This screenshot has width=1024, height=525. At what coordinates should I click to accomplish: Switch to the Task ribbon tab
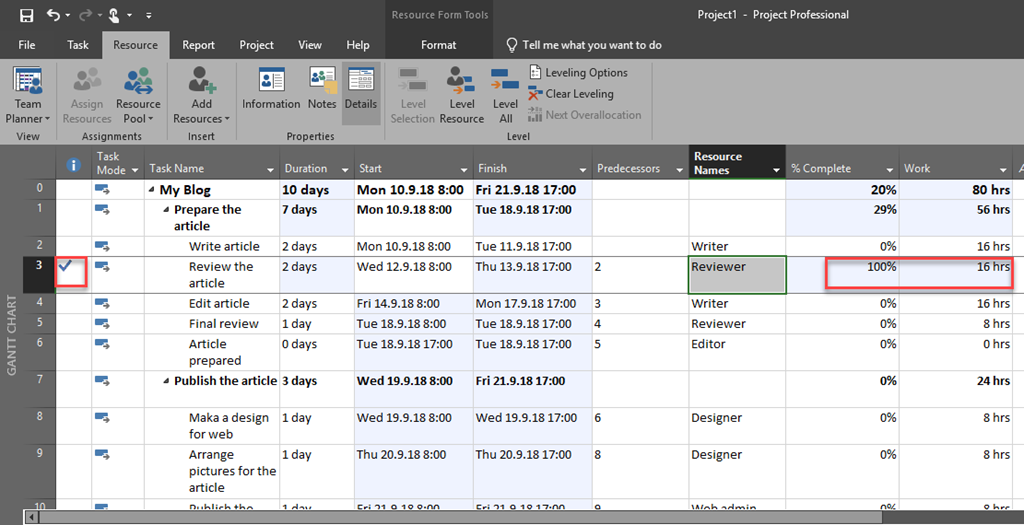78,45
